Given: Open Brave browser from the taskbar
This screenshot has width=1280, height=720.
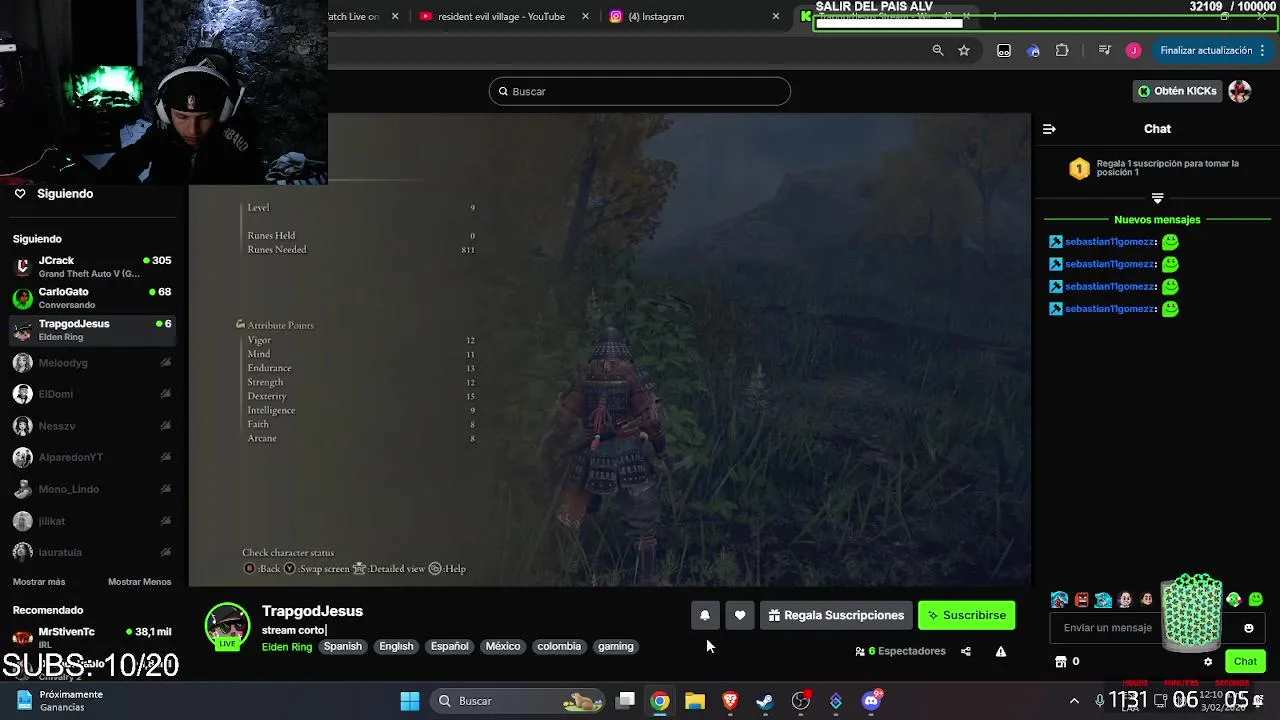Looking at the screenshot, I should (730, 701).
